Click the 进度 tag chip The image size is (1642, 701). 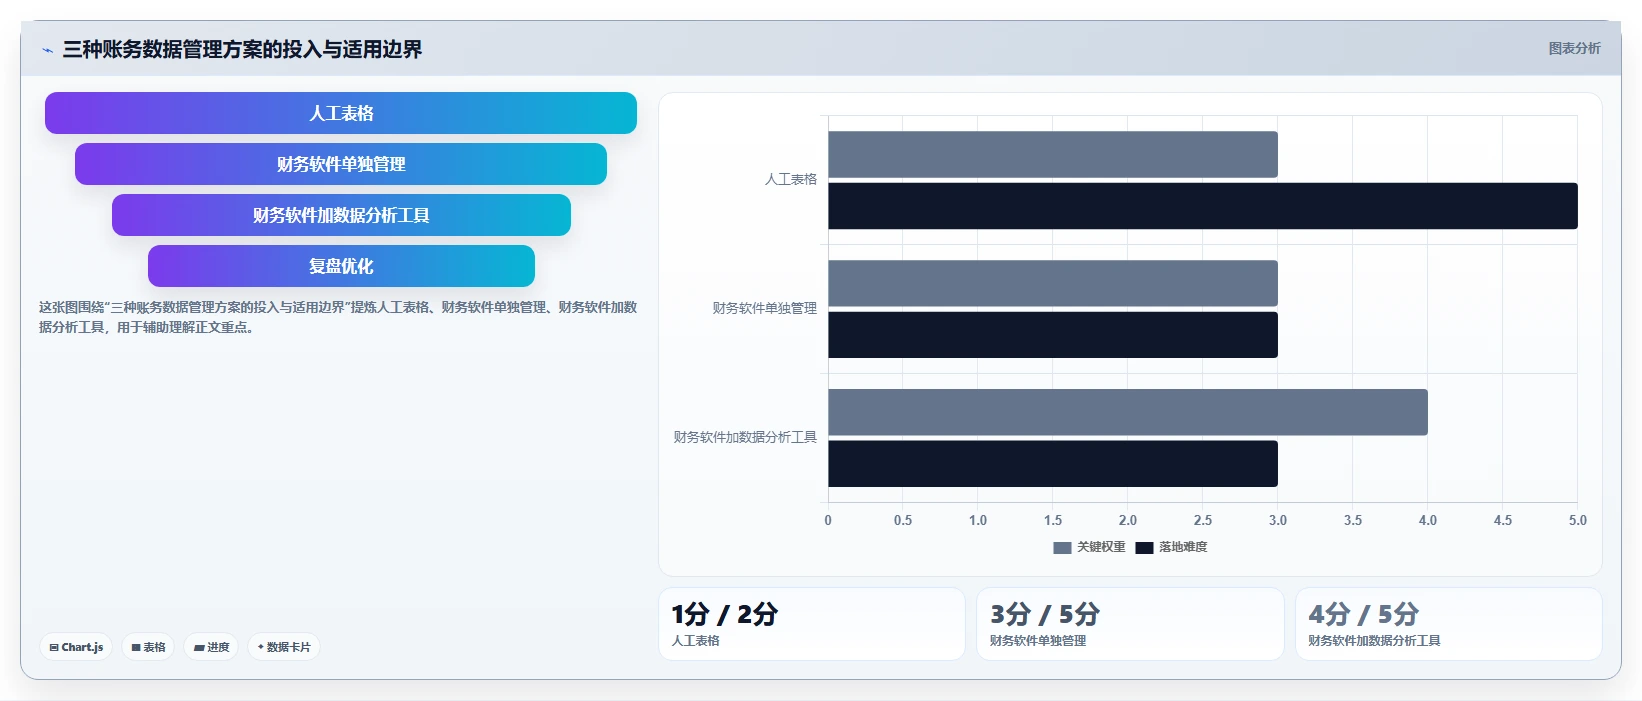(211, 647)
